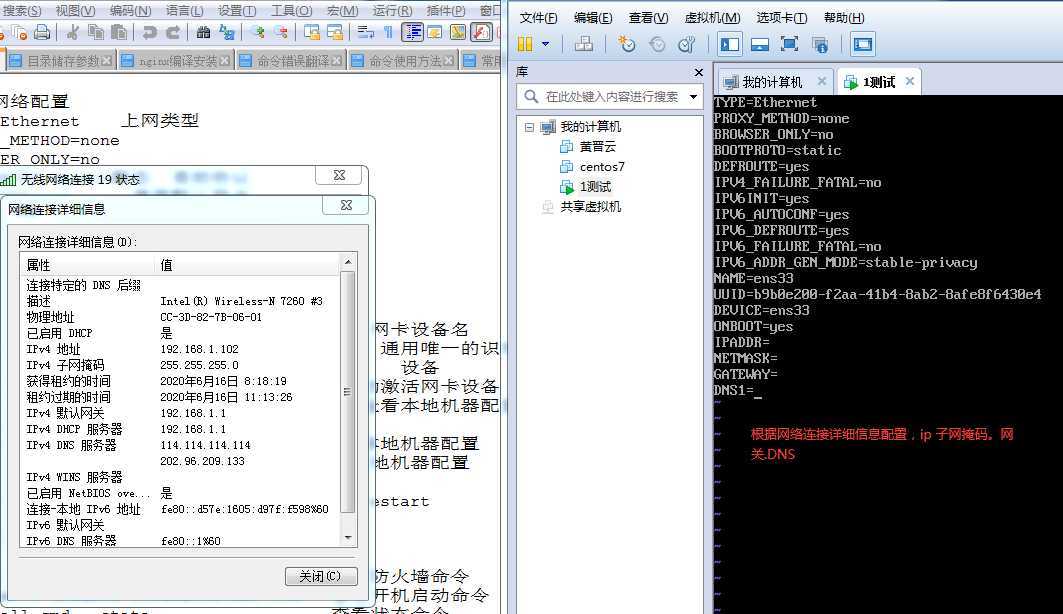Image resolution: width=1063 pixels, height=614 pixels.
Task: Click the details list vertical scrollbar thumb
Action: coord(348,391)
